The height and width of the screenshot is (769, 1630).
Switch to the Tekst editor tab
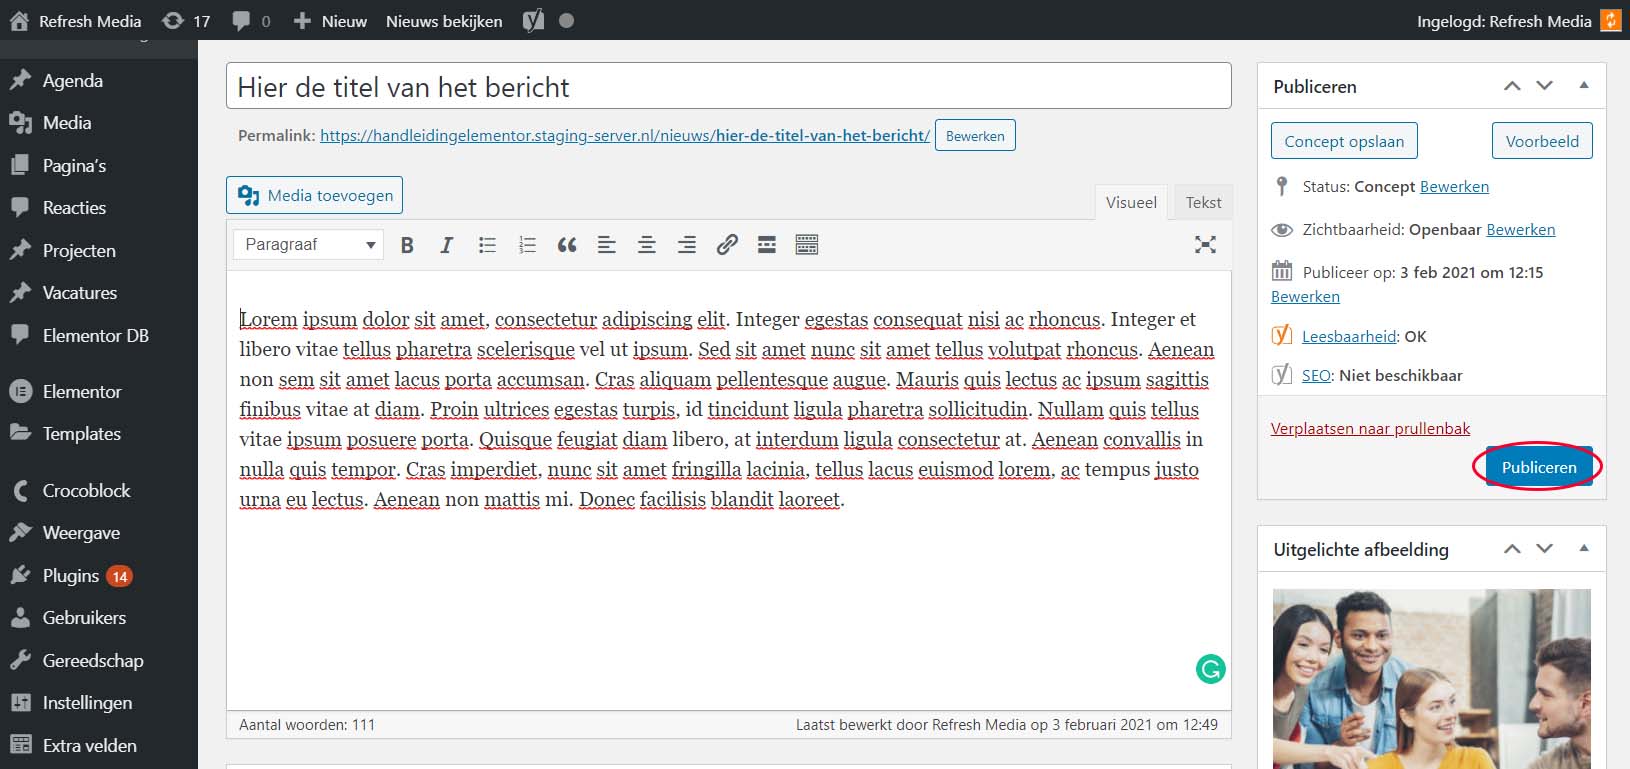(1203, 202)
